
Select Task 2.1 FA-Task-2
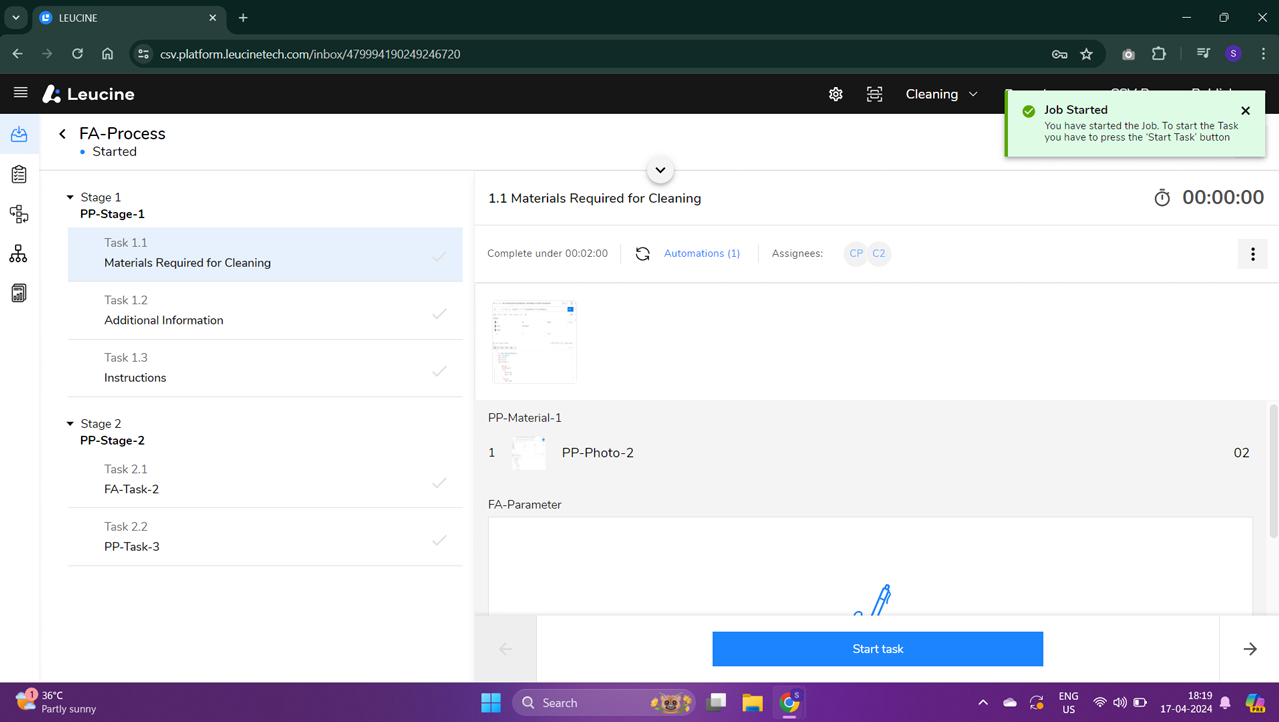265,480
